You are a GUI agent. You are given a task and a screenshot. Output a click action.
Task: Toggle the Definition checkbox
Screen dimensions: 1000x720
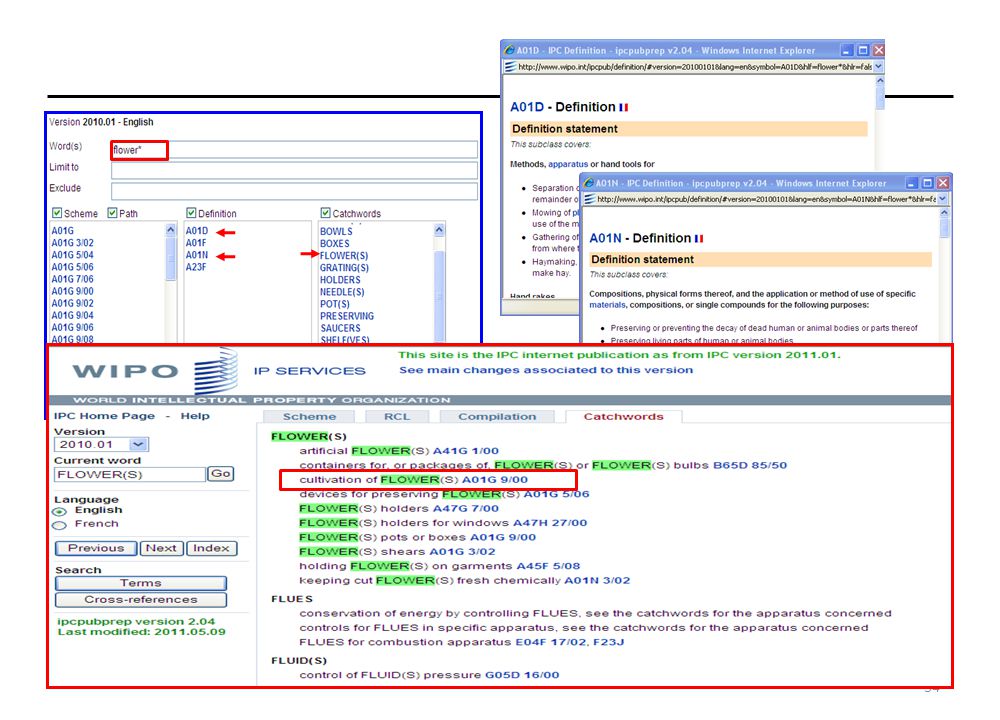click(191, 213)
